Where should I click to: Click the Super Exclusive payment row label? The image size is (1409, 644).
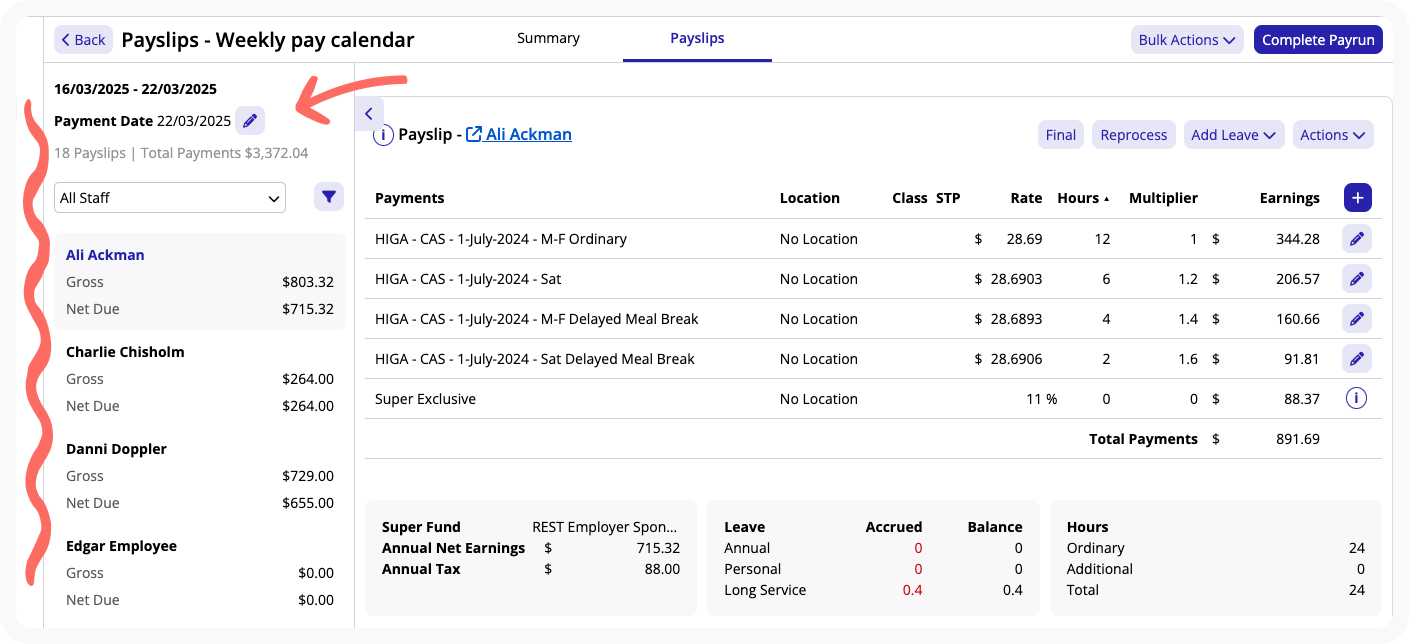click(x=426, y=399)
